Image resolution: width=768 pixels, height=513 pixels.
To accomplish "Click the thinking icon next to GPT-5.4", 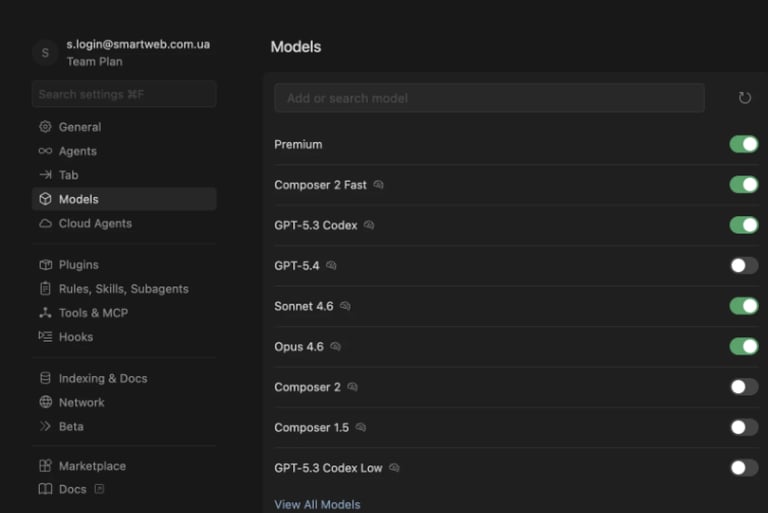I will coord(331,266).
